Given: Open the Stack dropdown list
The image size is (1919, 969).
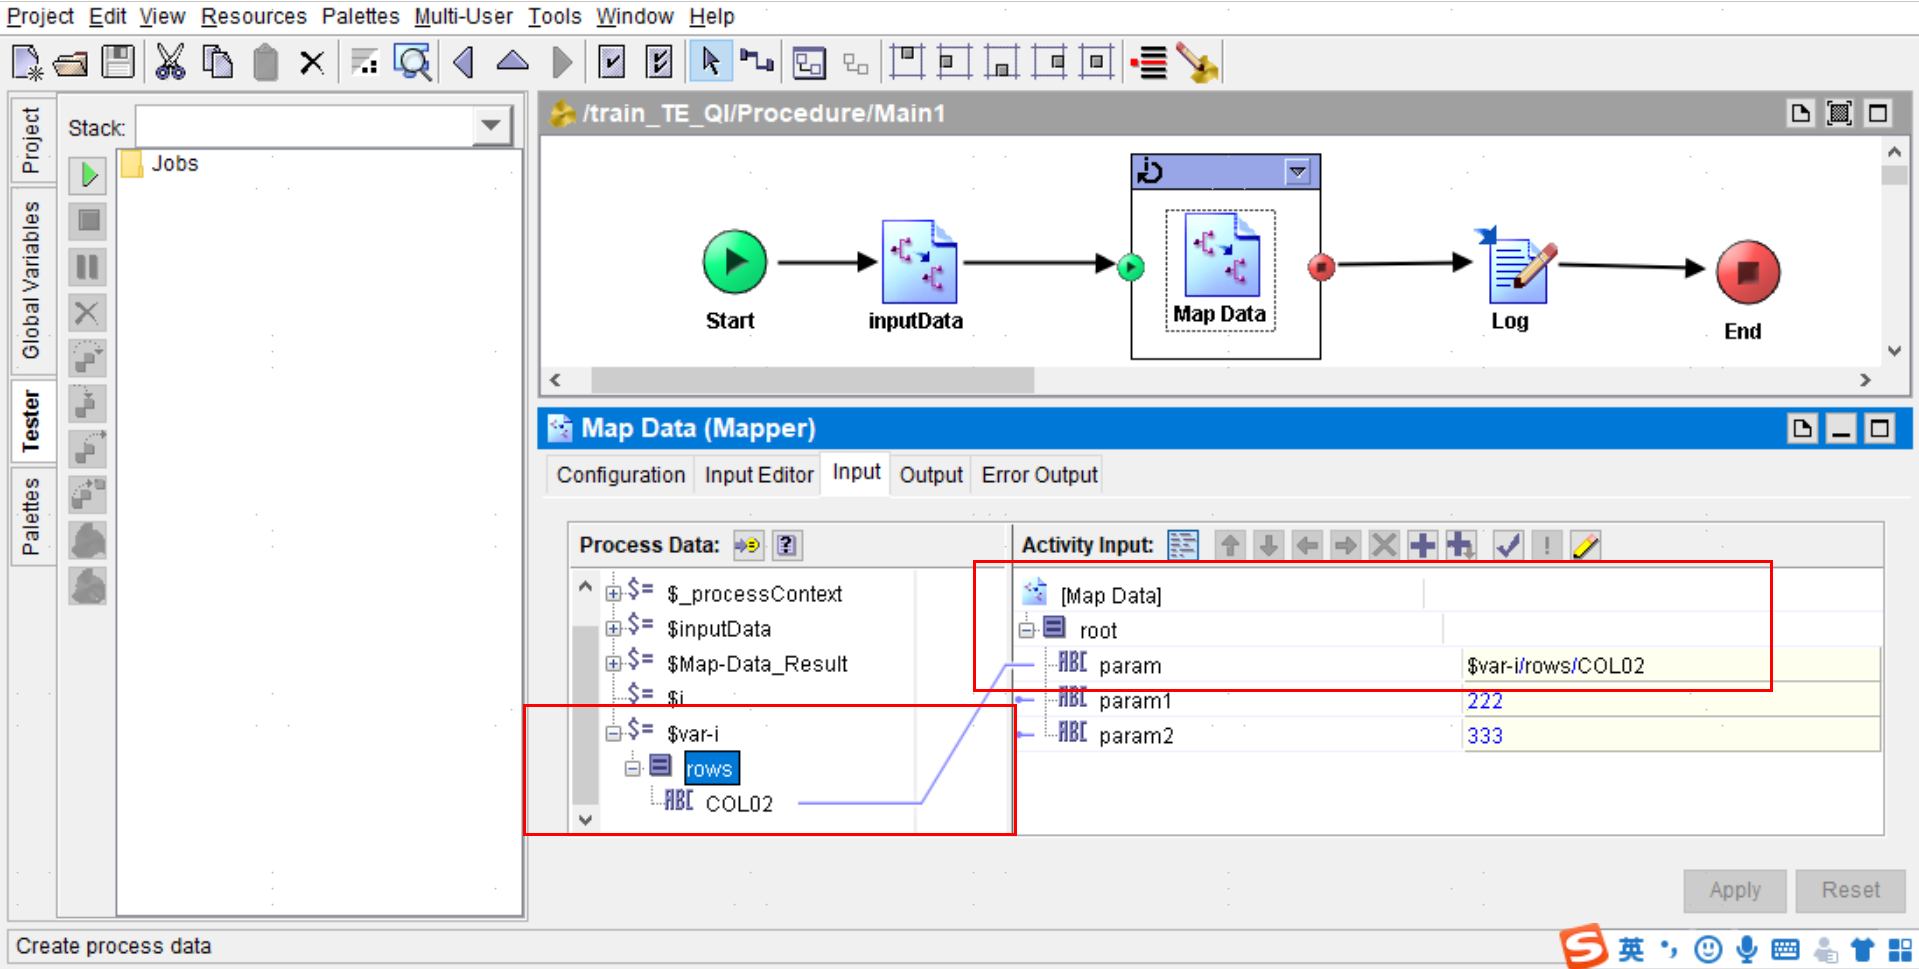Looking at the screenshot, I should coord(490,125).
